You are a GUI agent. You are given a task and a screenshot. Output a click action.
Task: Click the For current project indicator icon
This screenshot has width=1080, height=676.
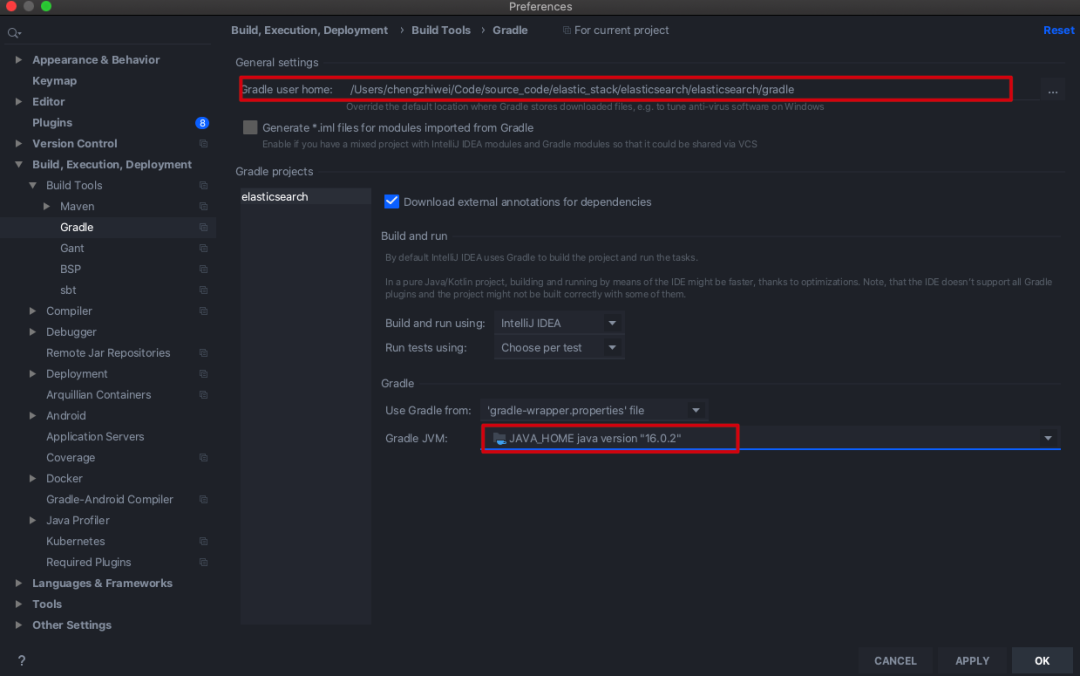click(566, 30)
